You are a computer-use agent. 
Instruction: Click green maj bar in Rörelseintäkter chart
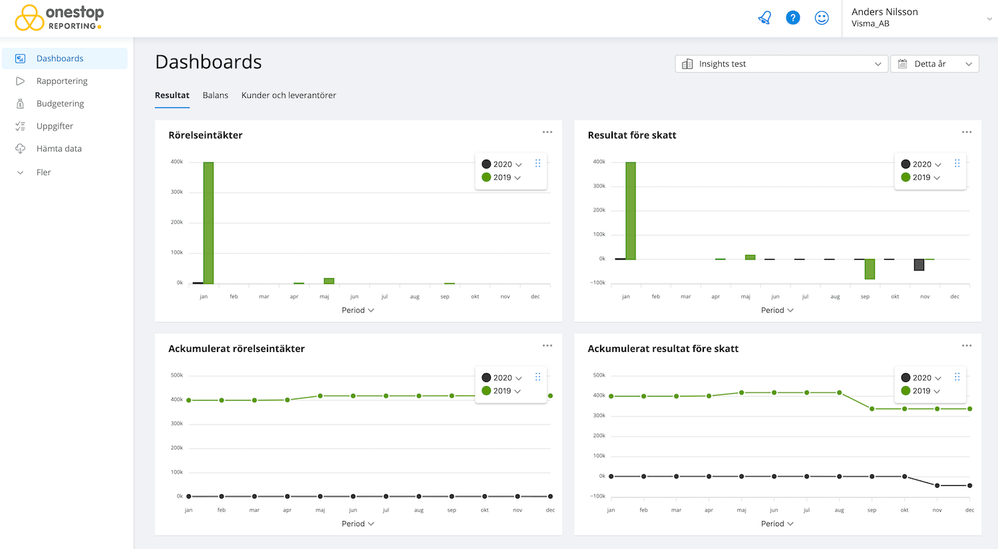coord(329,281)
